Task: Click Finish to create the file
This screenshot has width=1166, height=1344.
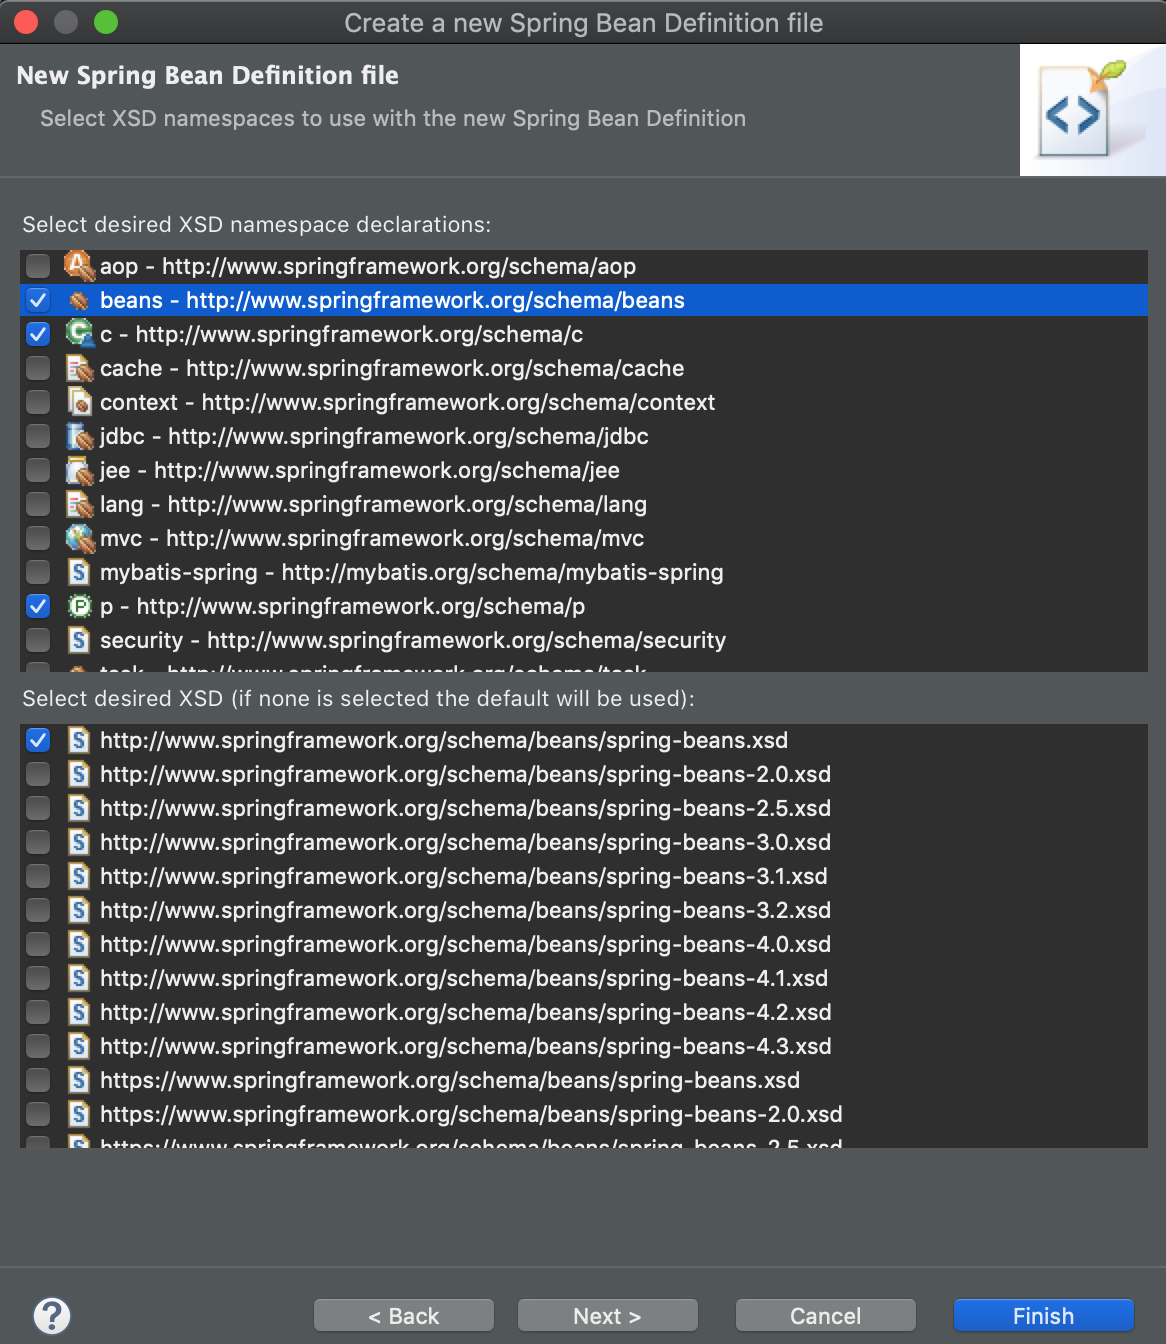Action: coord(1044,1316)
